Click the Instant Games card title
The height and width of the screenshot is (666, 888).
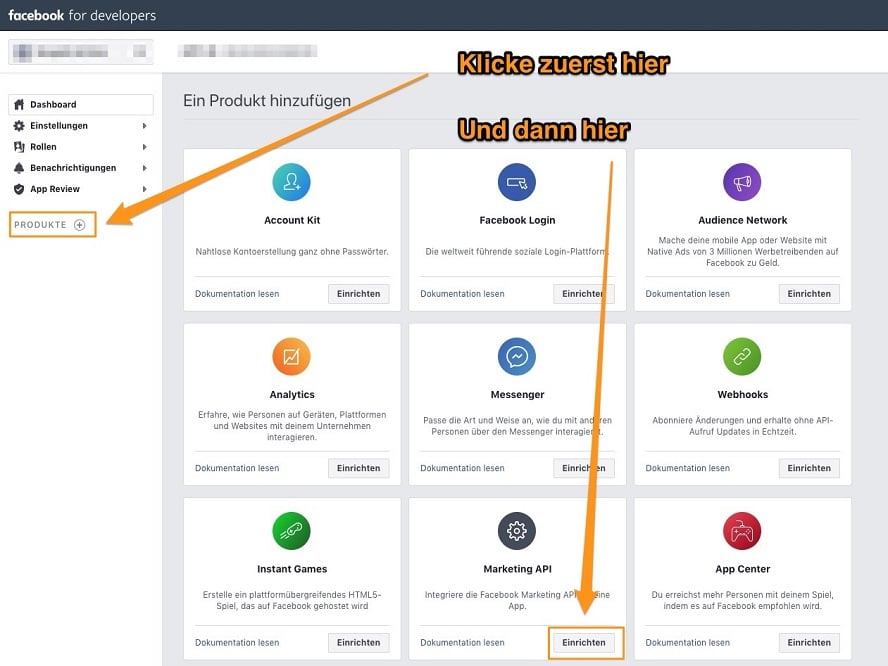[292, 569]
